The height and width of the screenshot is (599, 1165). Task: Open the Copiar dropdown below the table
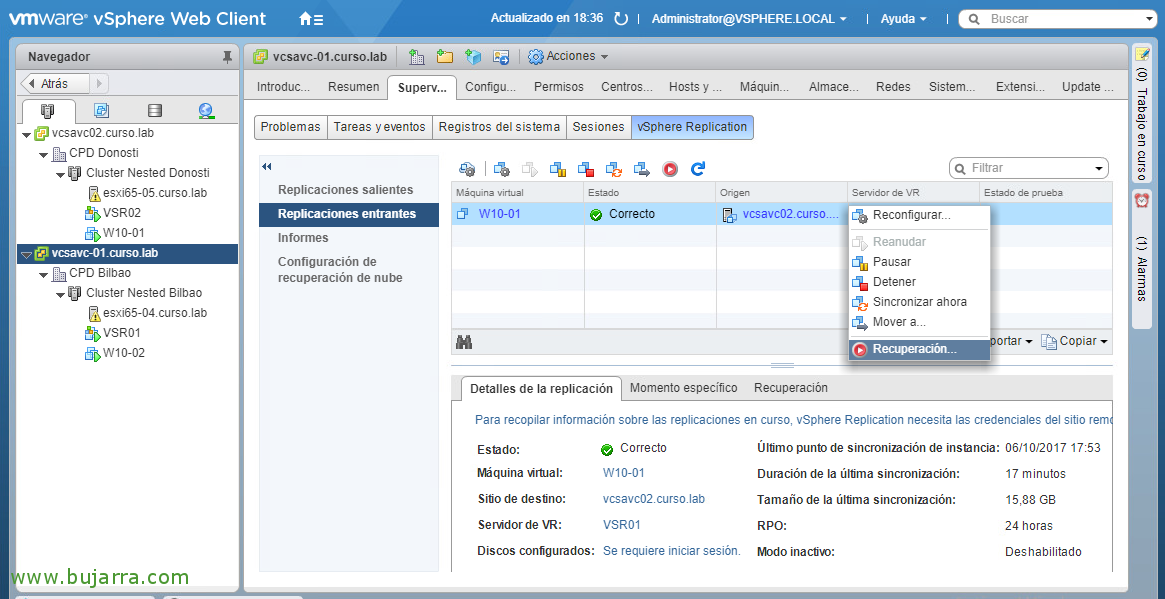1075,341
